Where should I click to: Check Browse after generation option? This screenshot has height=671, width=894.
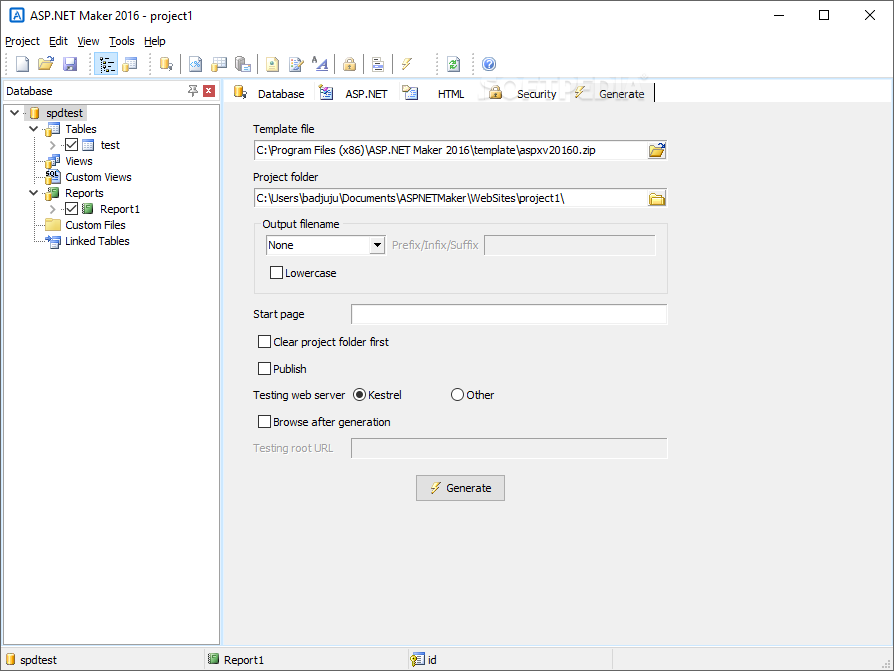265,421
